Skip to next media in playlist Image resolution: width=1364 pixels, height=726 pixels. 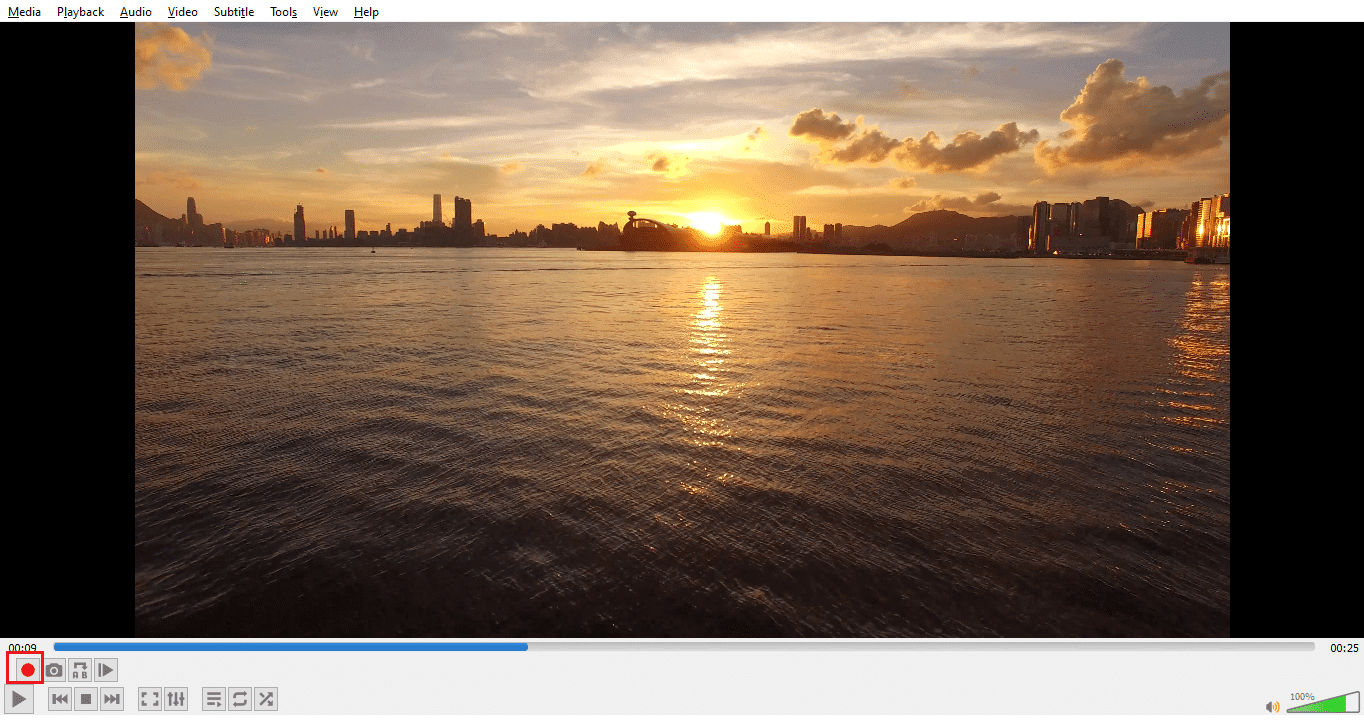click(112, 699)
